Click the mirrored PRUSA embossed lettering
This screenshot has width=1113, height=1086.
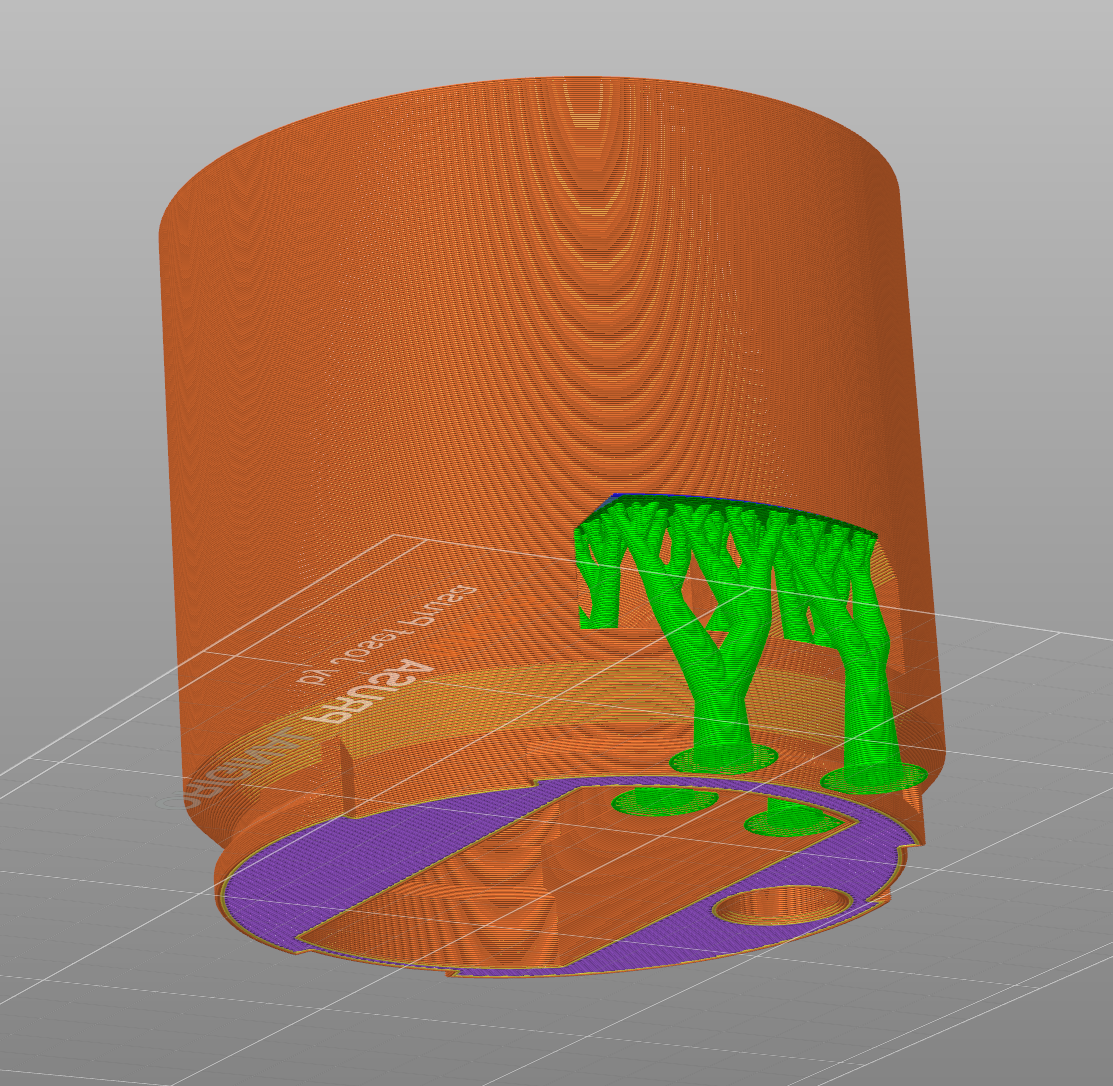[367, 692]
